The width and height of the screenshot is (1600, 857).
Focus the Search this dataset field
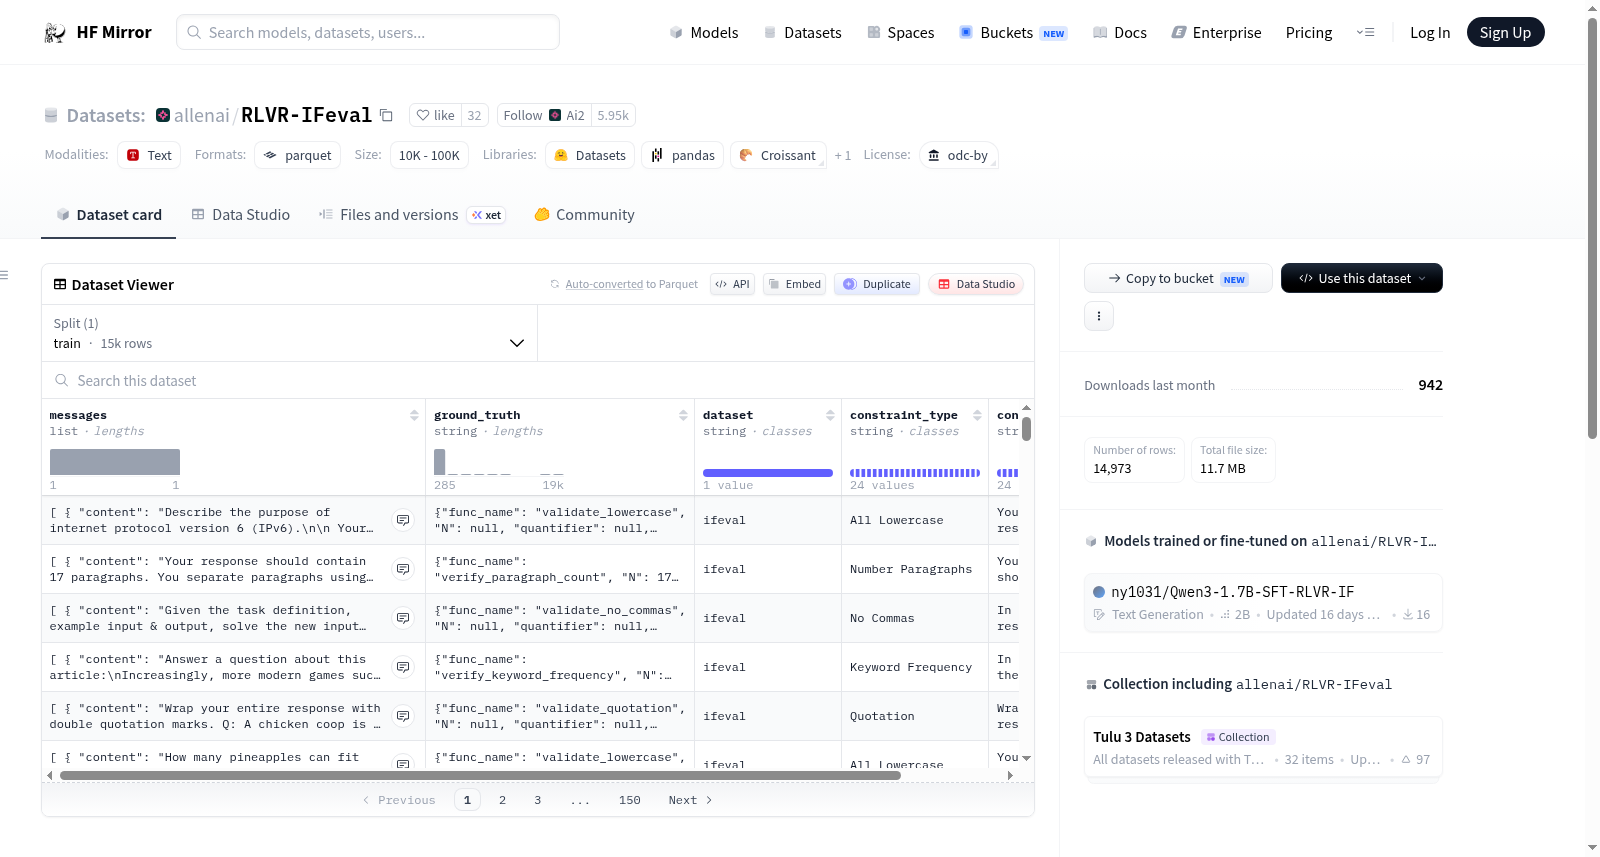click(538, 381)
